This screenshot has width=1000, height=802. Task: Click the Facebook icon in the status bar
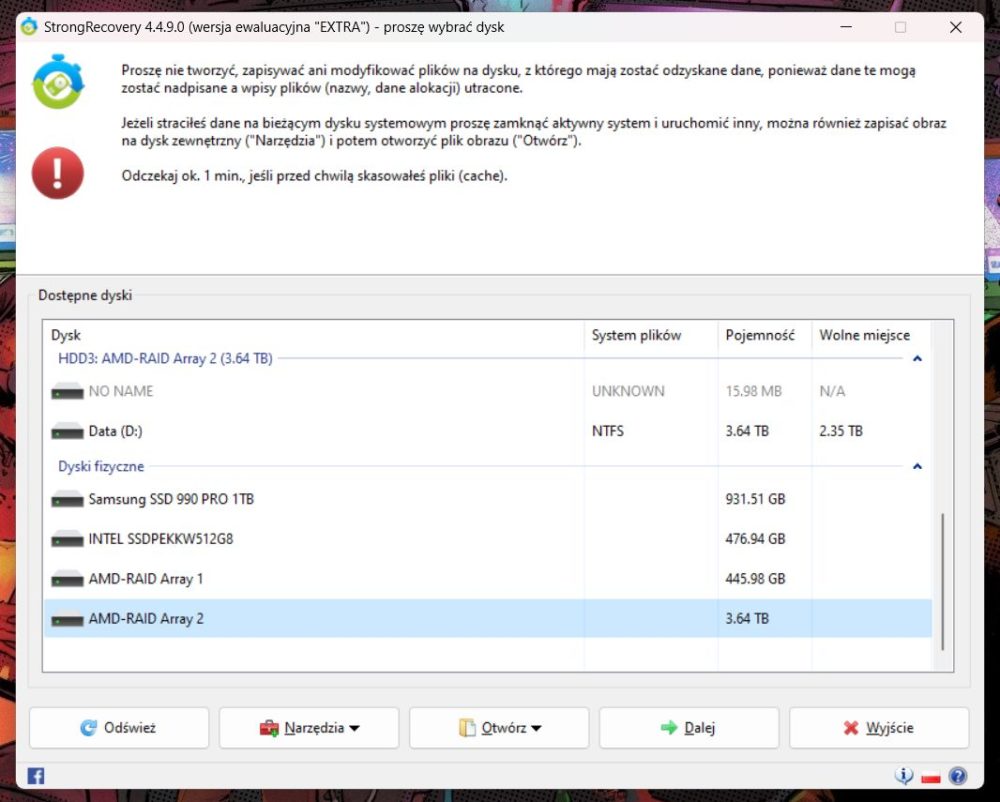[36, 776]
